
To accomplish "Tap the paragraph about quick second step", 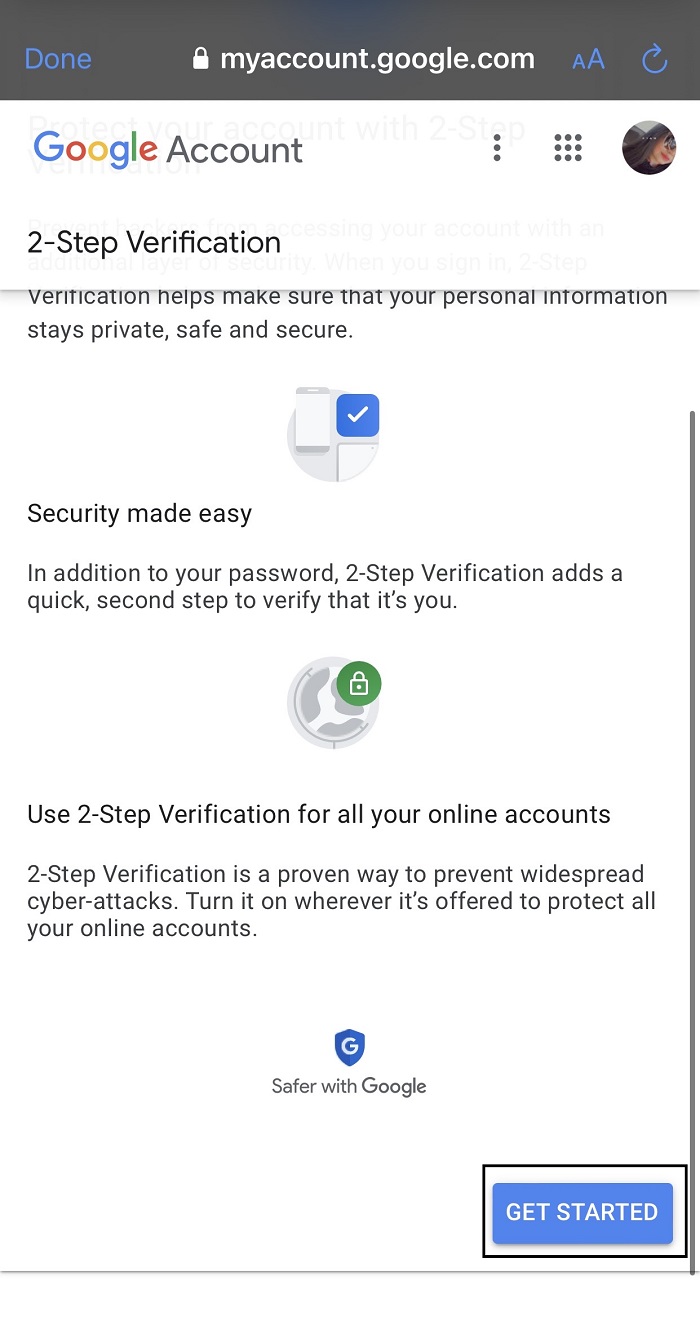I will click(x=325, y=588).
